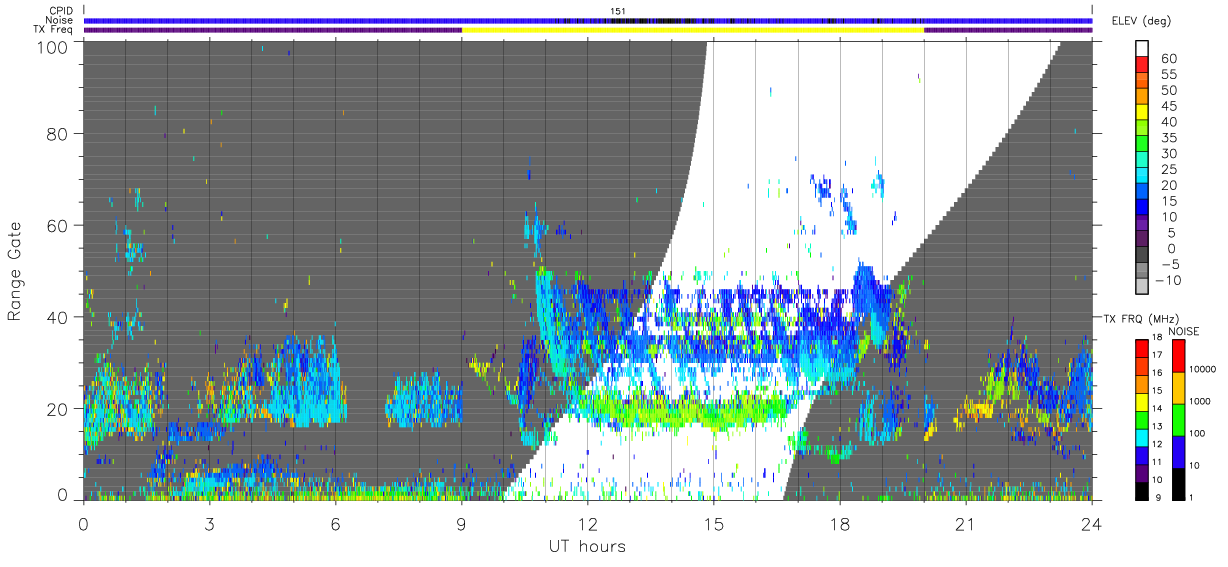This screenshot has width=1228, height=567.
Task: Click the 100 label on the NOISE color bar
Action: (x=1198, y=434)
